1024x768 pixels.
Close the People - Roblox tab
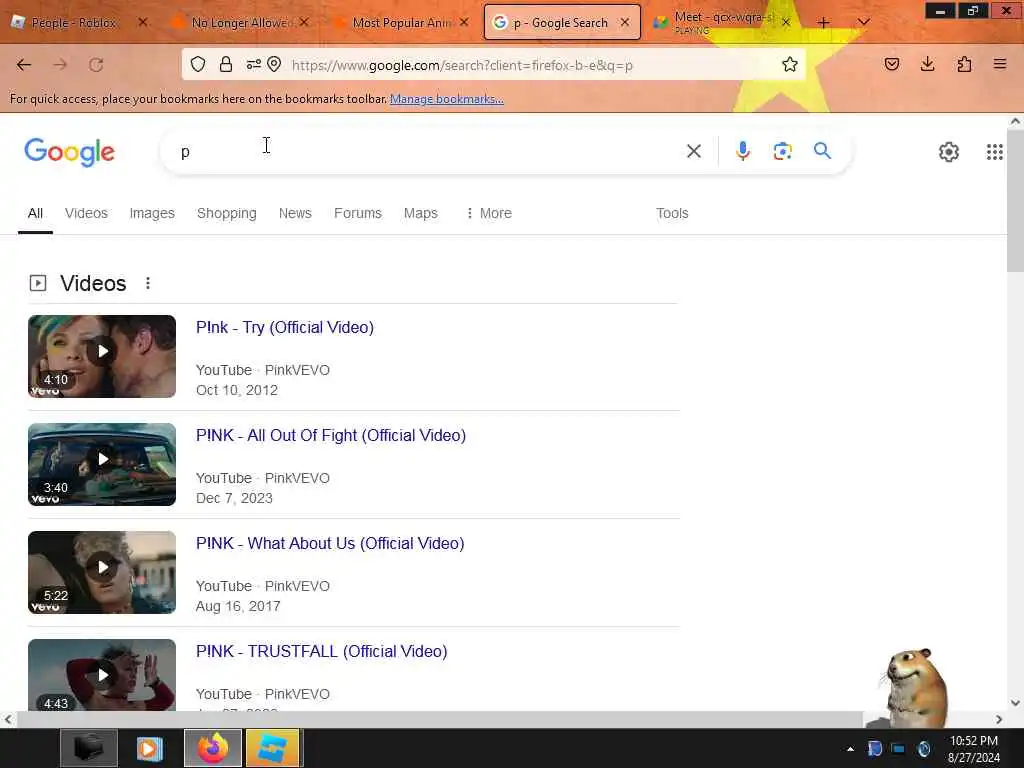(x=143, y=22)
